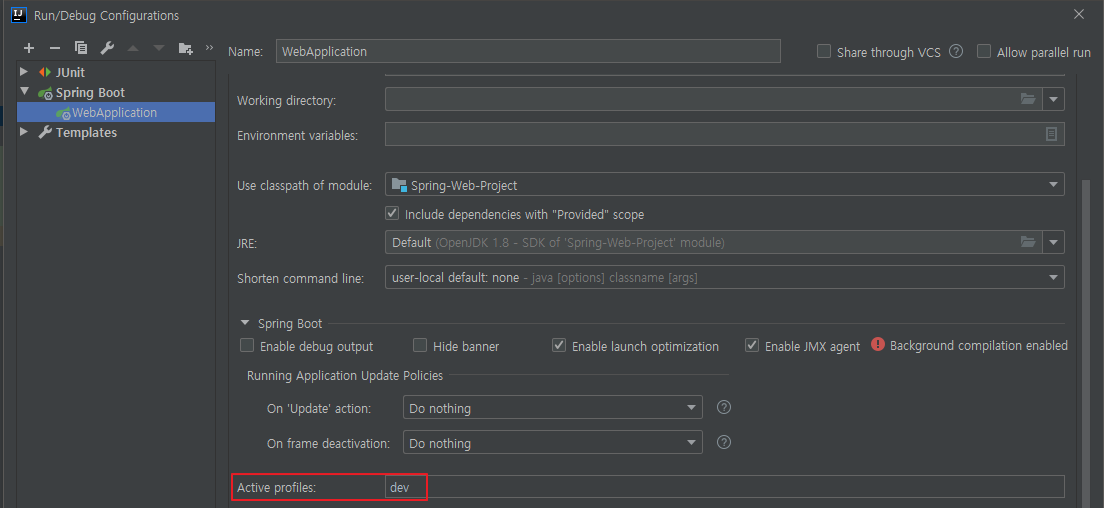Click the Name input field

(528, 51)
